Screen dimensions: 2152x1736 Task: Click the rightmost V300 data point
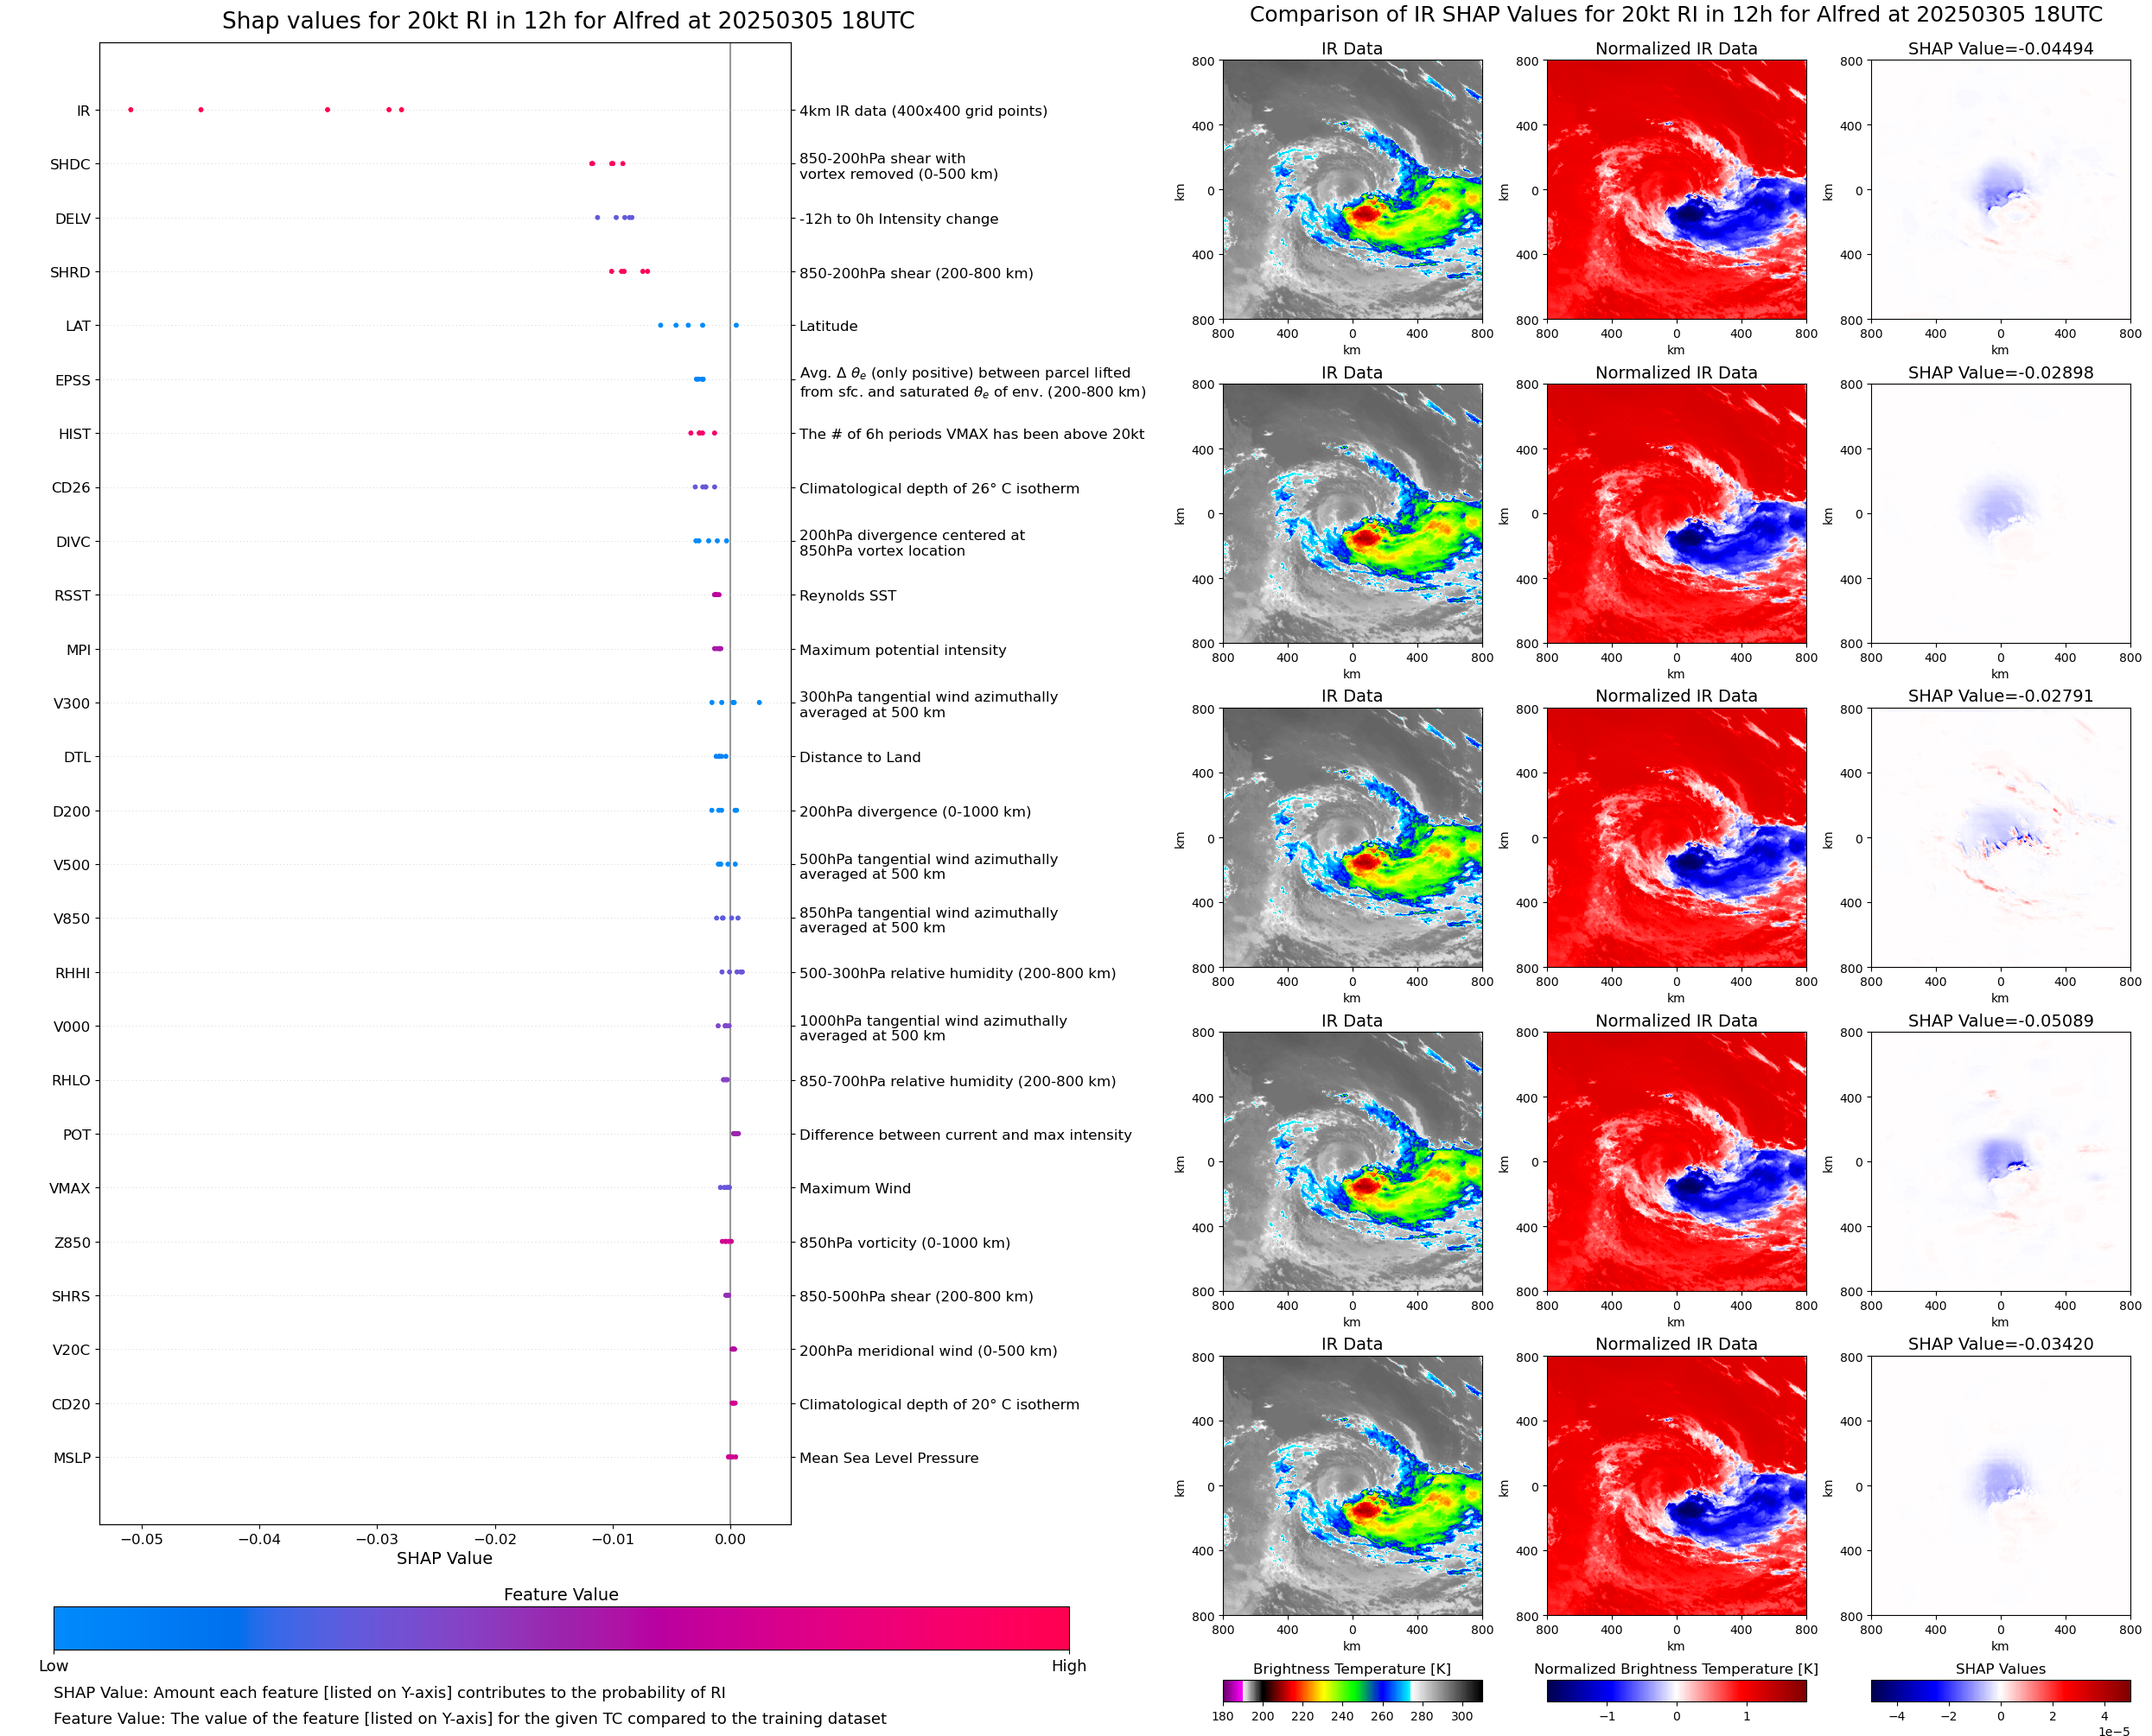pos(759,703)
